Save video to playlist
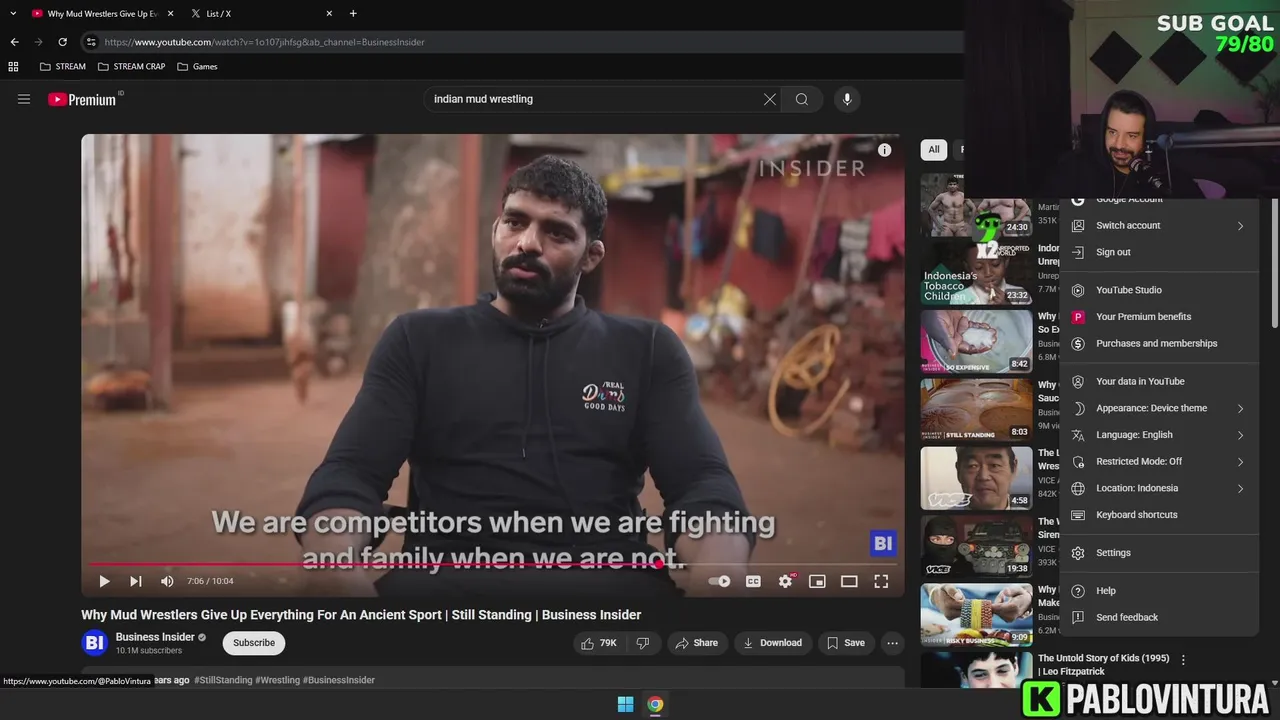Viewport: 1280px width, 720px height. 845,643
